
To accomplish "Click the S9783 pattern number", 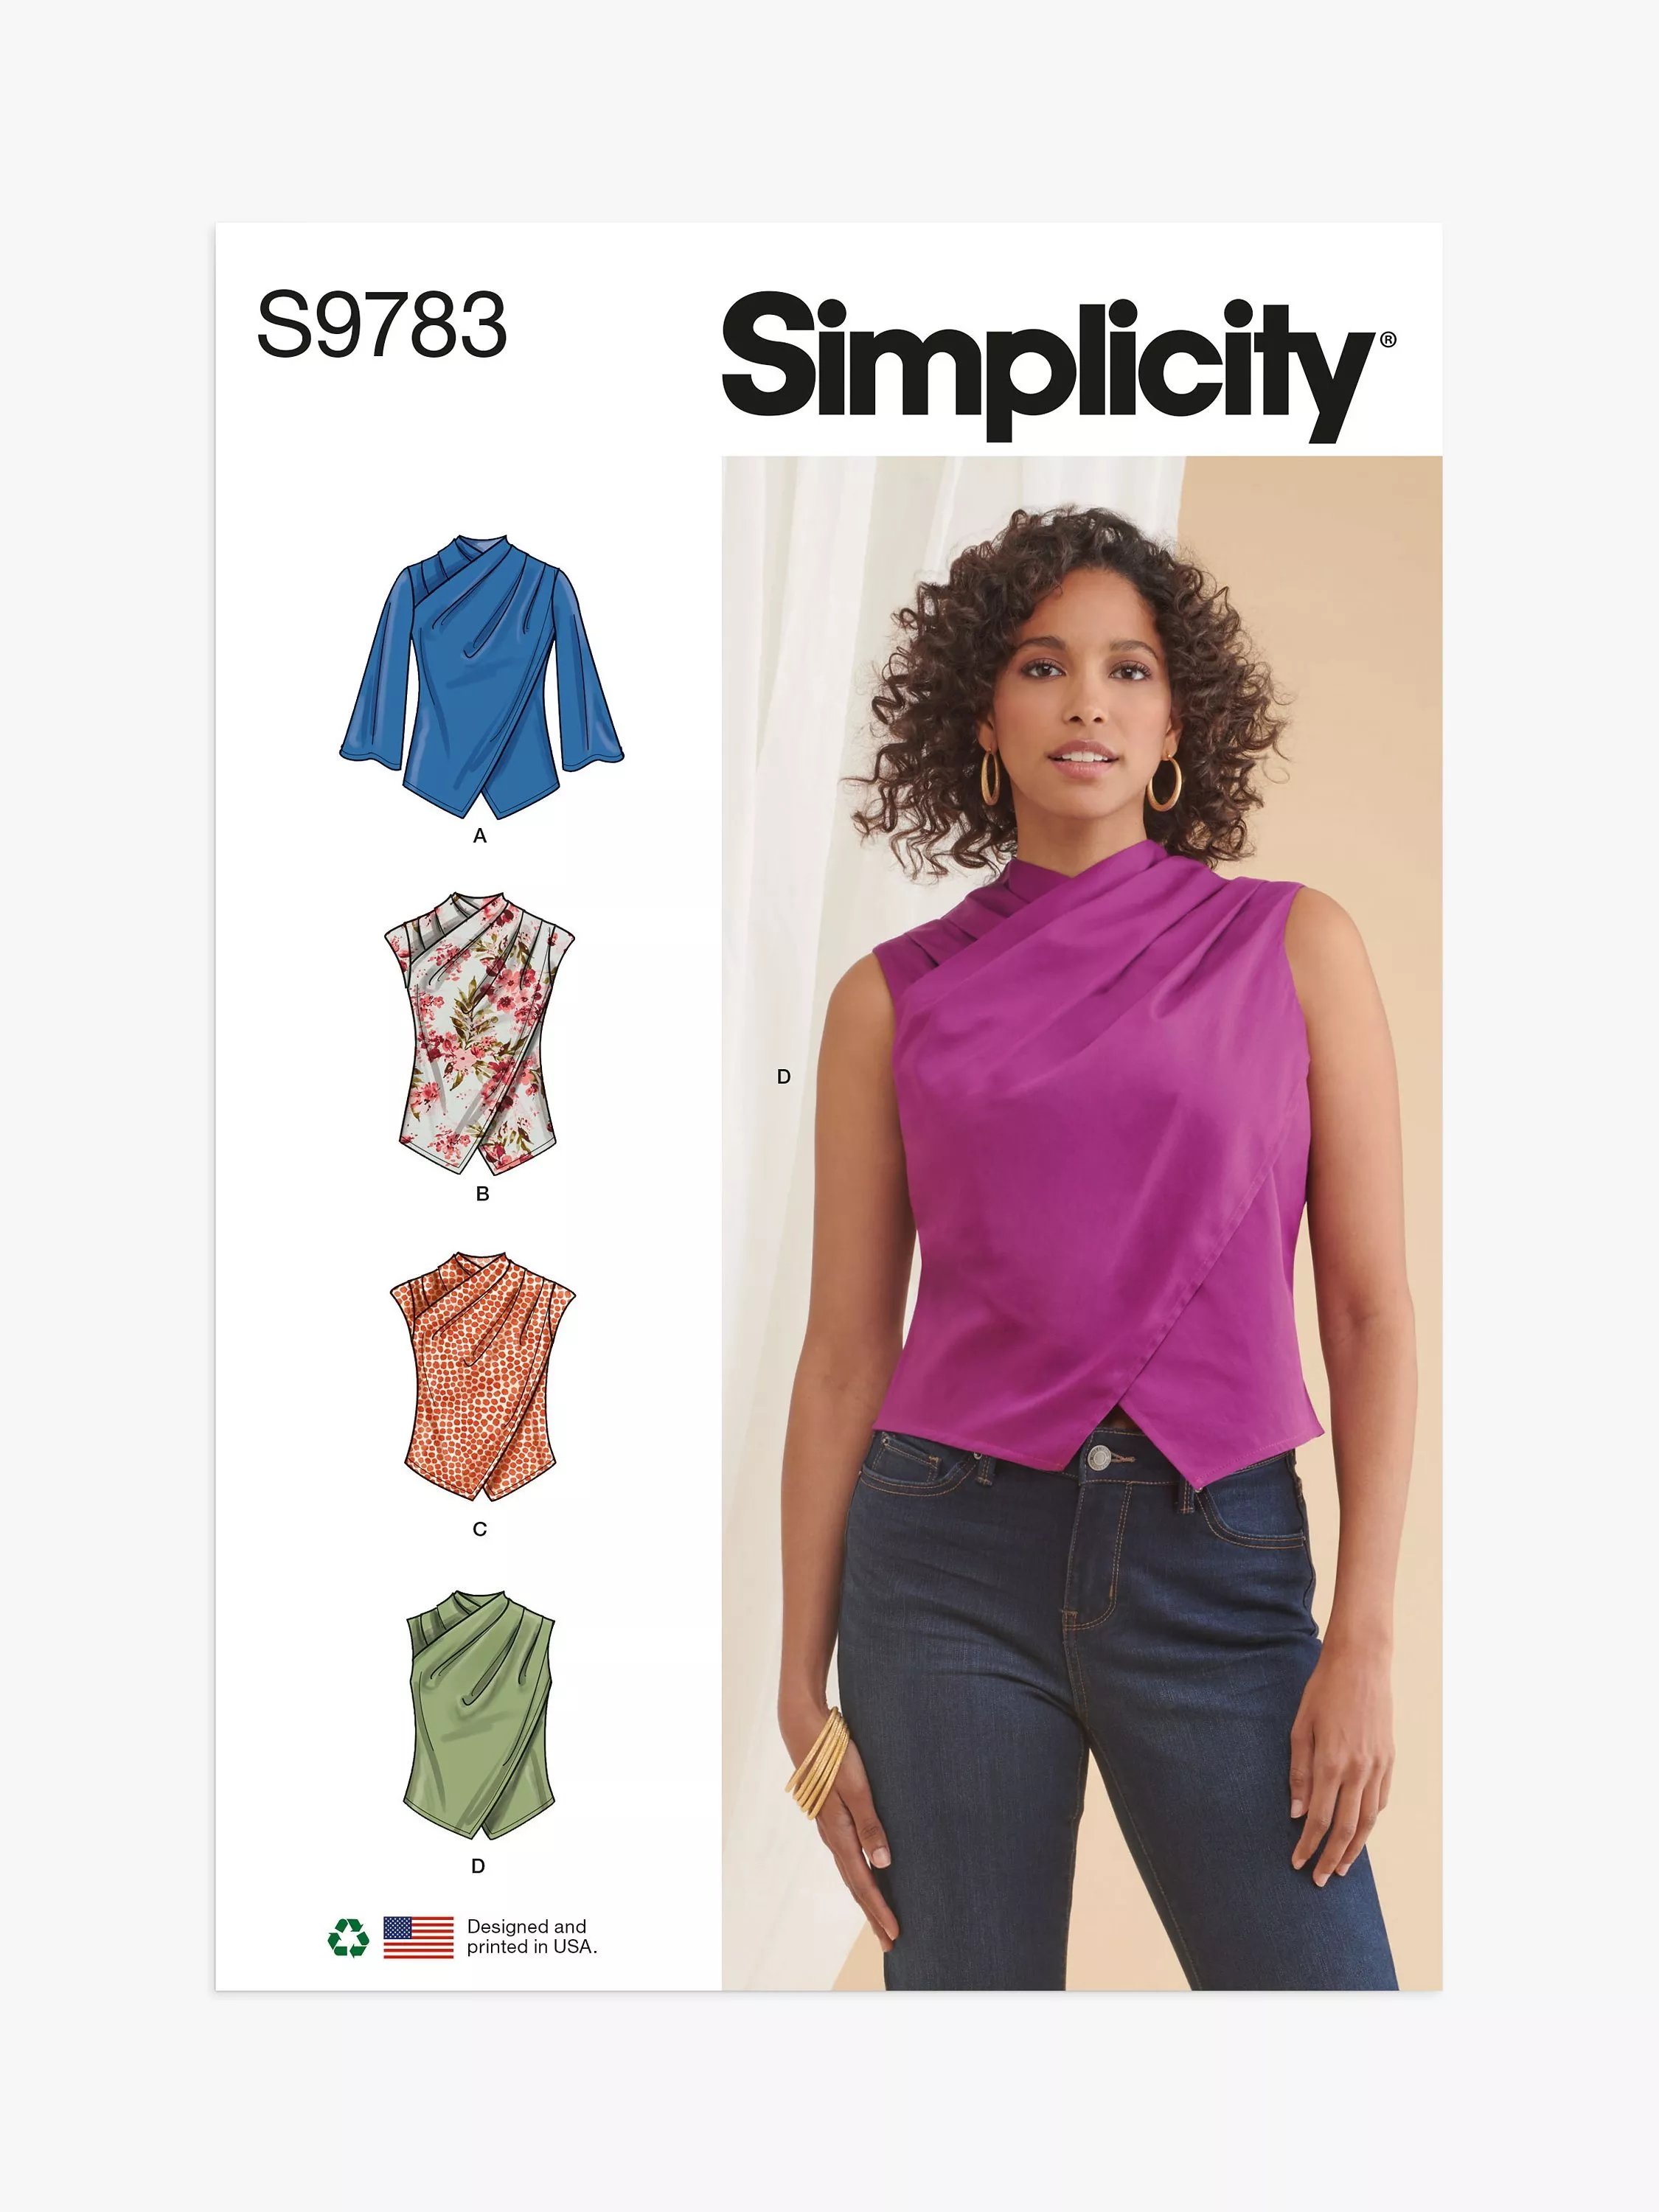I will click(x=382, y=324).
